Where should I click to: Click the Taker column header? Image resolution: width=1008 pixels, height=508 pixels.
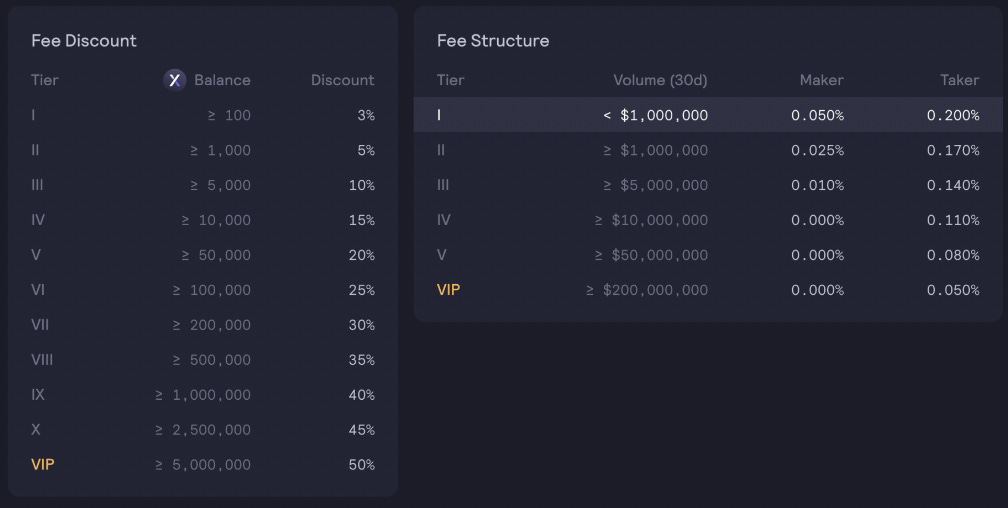point(960,80)
